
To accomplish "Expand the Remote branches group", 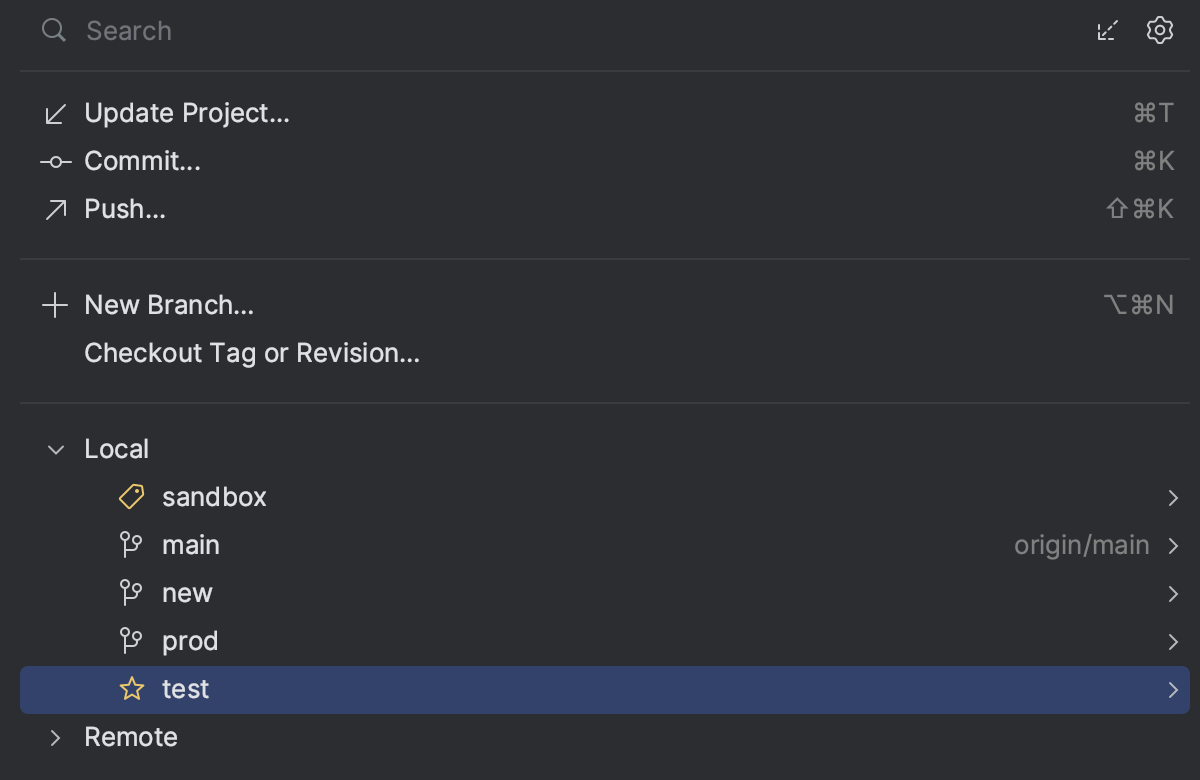I will pyautogui.click(x=56, y=738).
